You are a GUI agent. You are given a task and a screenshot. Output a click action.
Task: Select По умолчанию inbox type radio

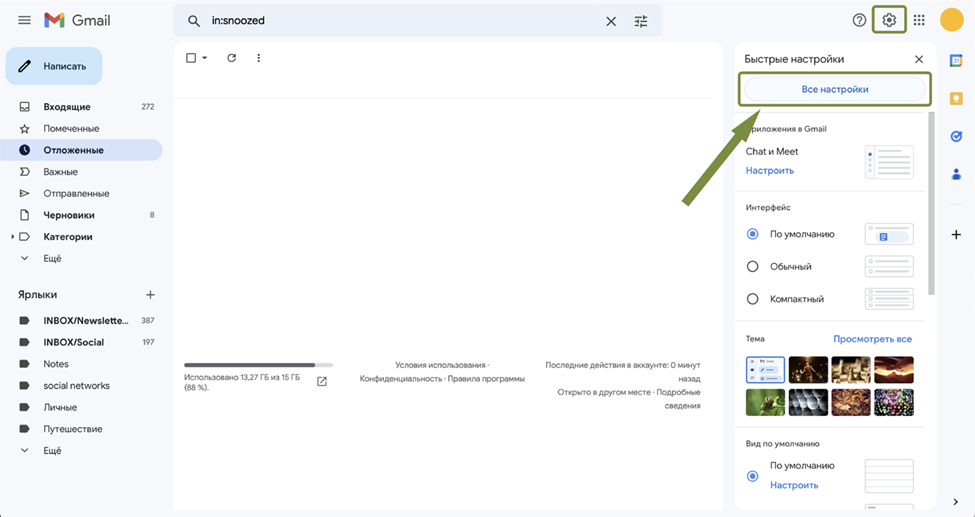752,476
